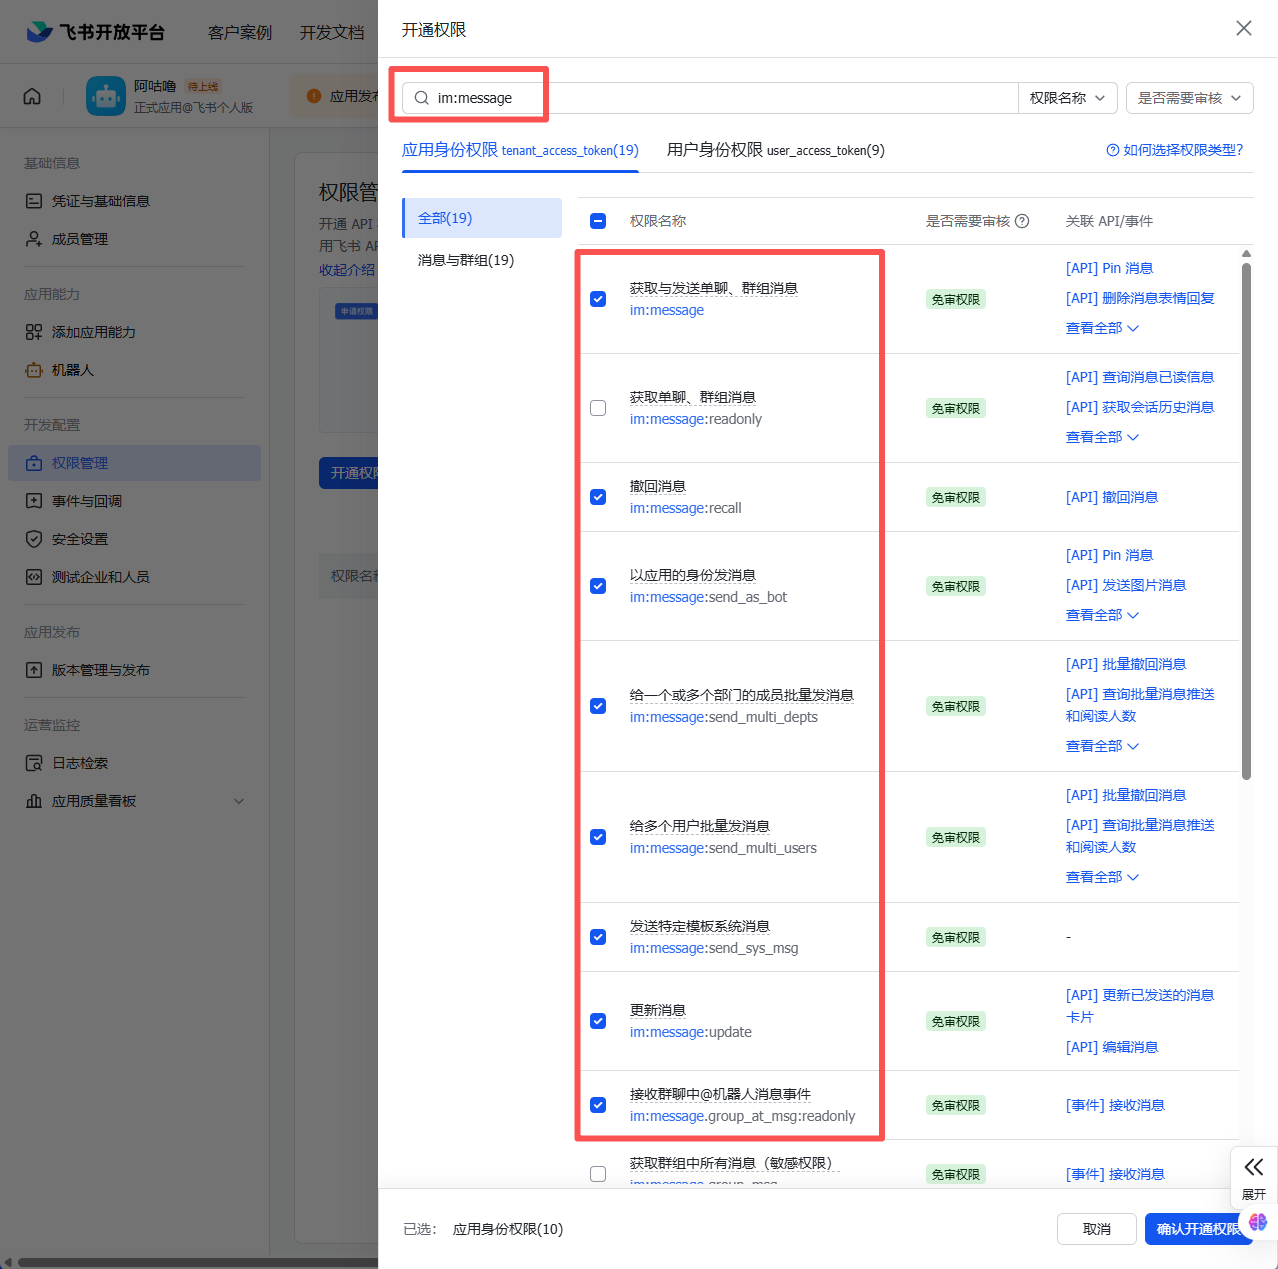Switch to the 用户身份权限 user_access_token tab

click(x=775, y=150)
